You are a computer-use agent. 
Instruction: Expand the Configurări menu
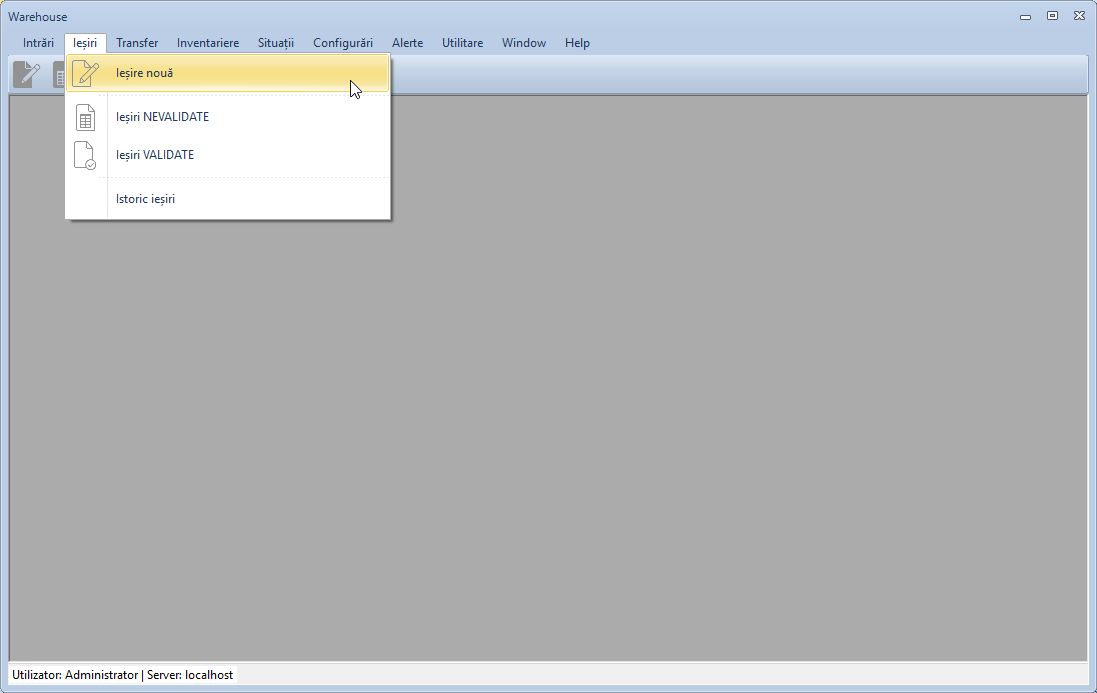click(343, 43)
